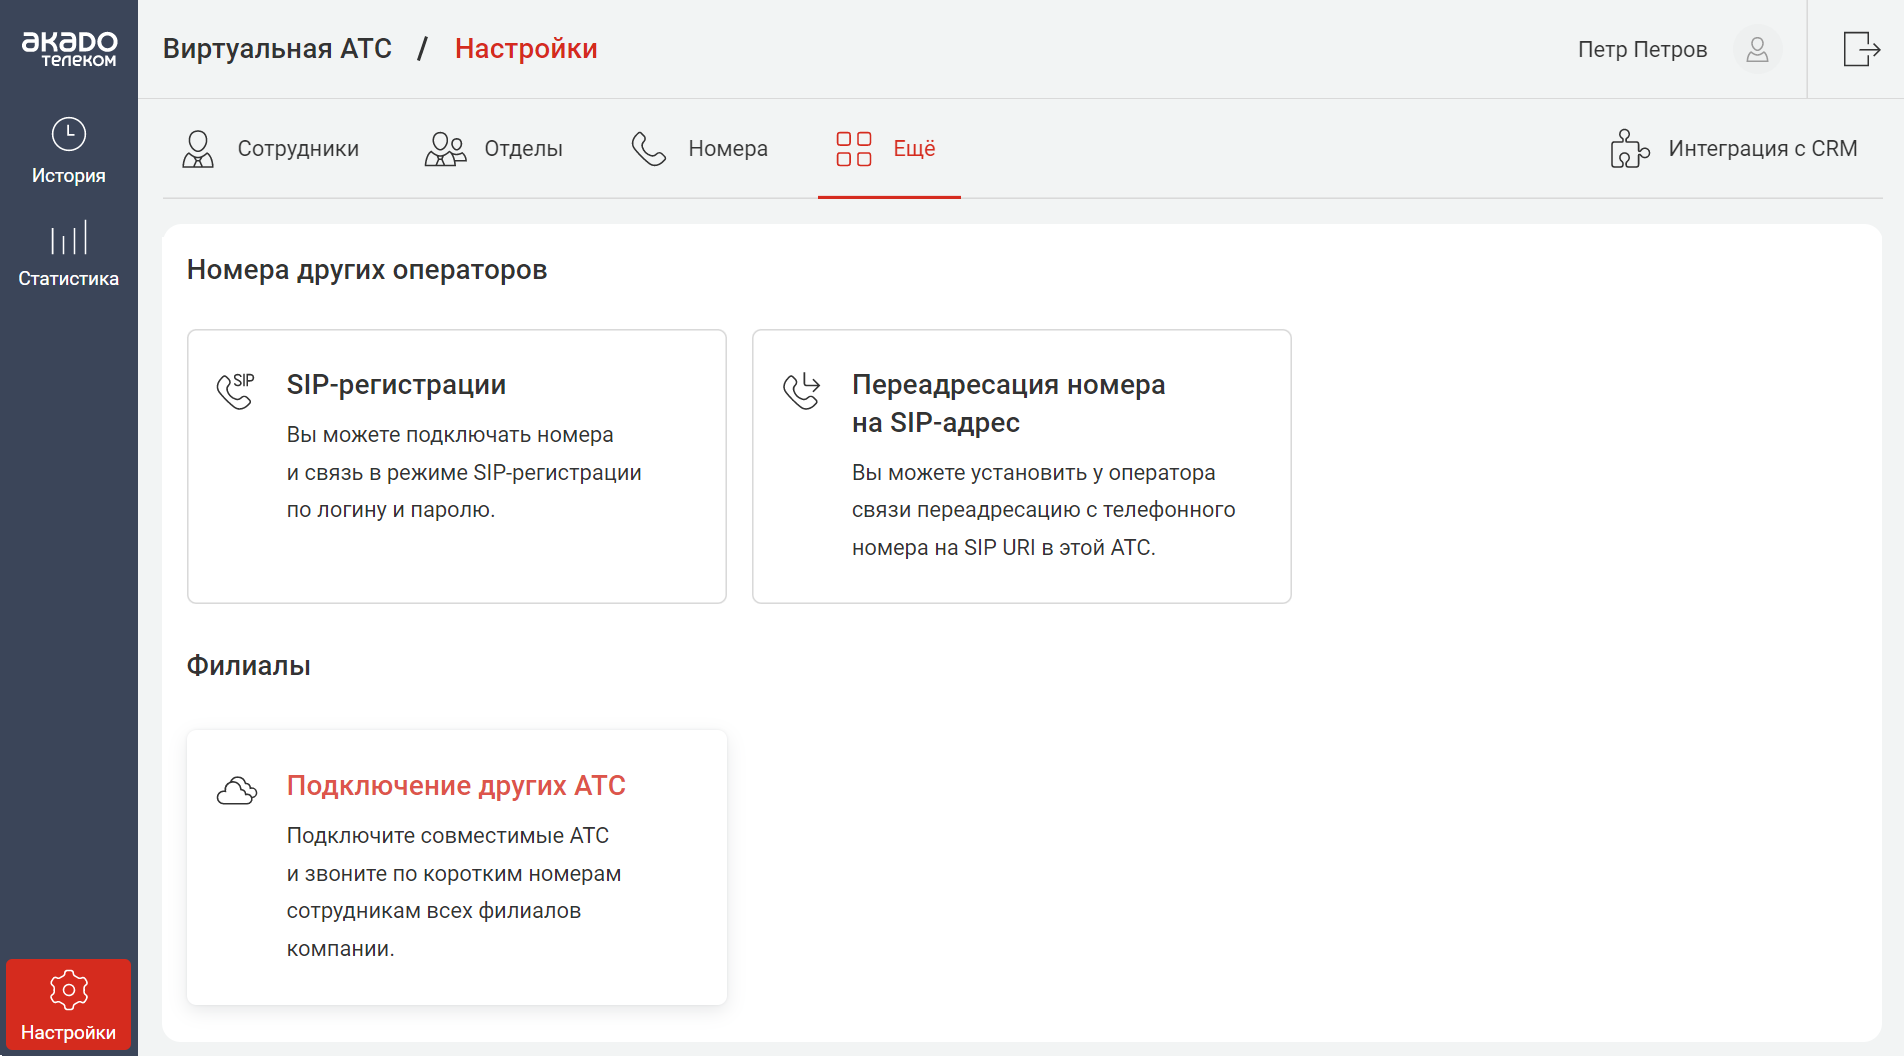Open the Статистика bar chart icon

pos(69,238)
